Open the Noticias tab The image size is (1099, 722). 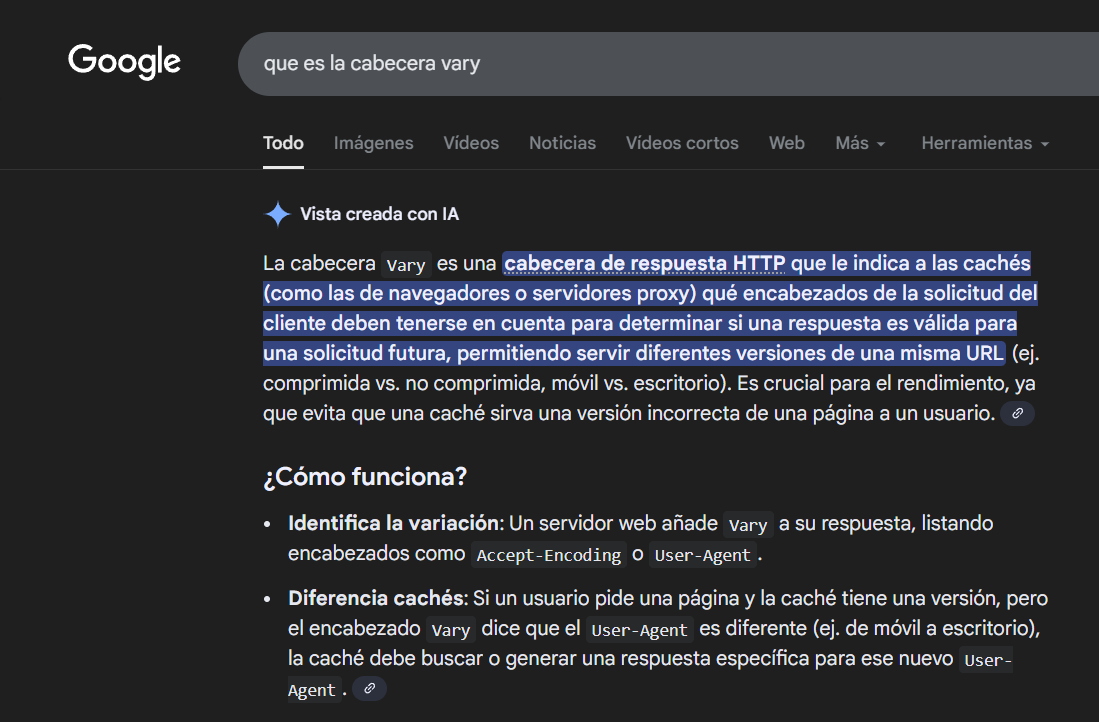562,143
